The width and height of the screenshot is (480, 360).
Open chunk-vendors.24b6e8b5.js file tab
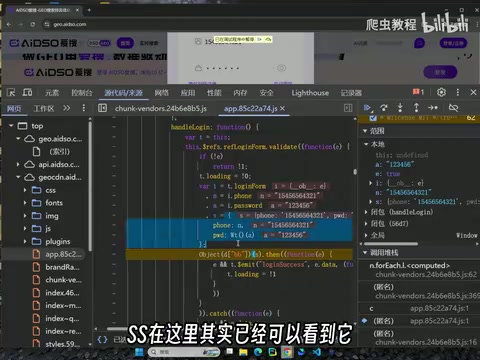click(x=161, y=108)
